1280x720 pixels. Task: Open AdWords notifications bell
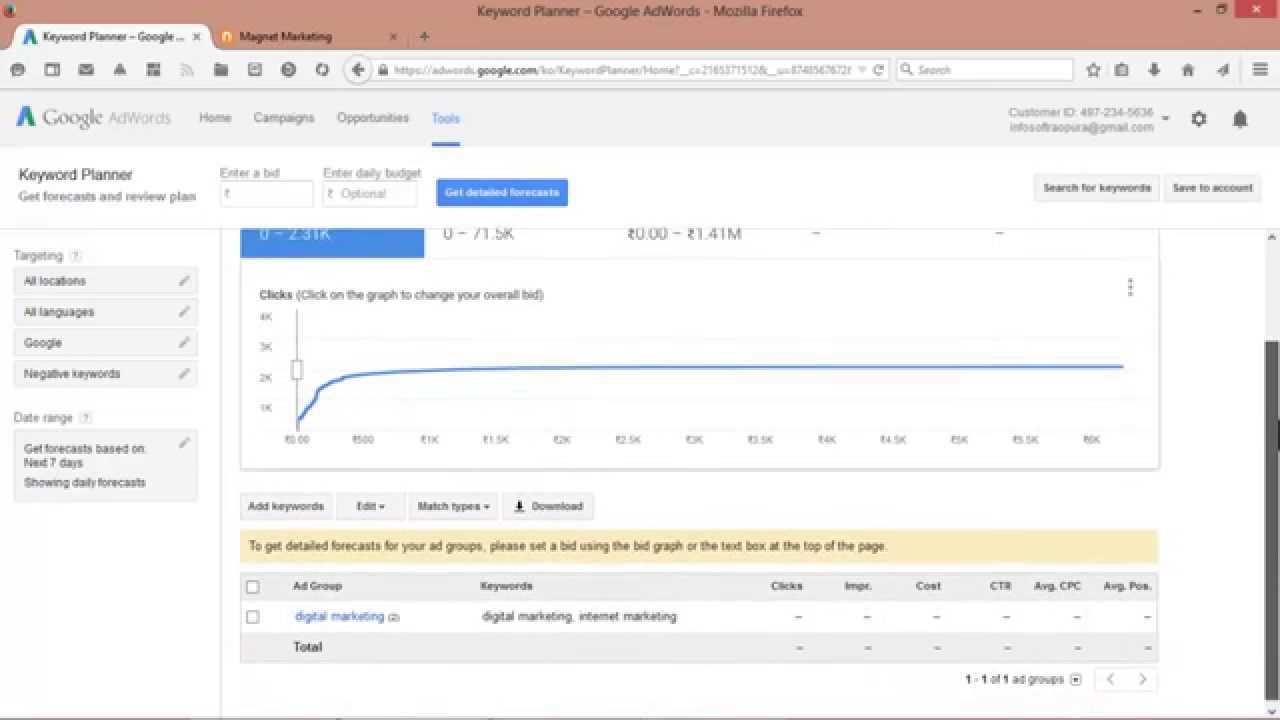pos(1240,119)
